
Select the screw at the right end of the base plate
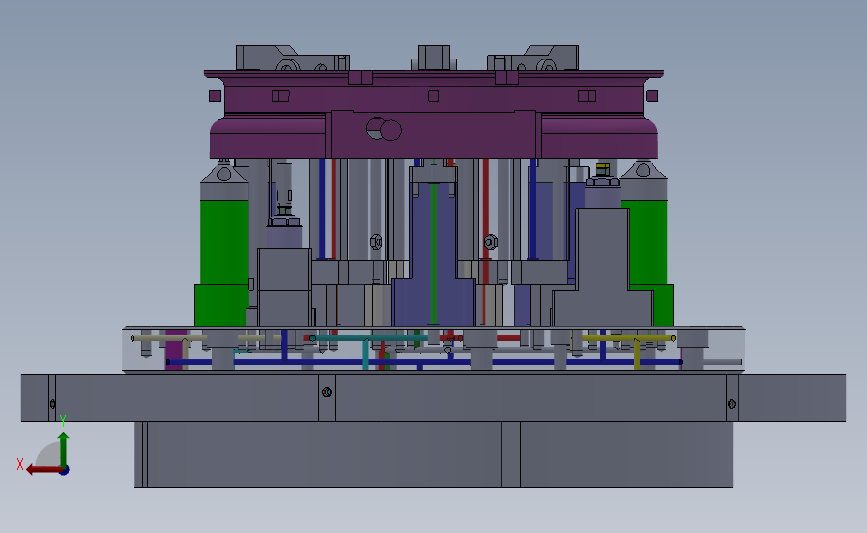pos(732,404)
